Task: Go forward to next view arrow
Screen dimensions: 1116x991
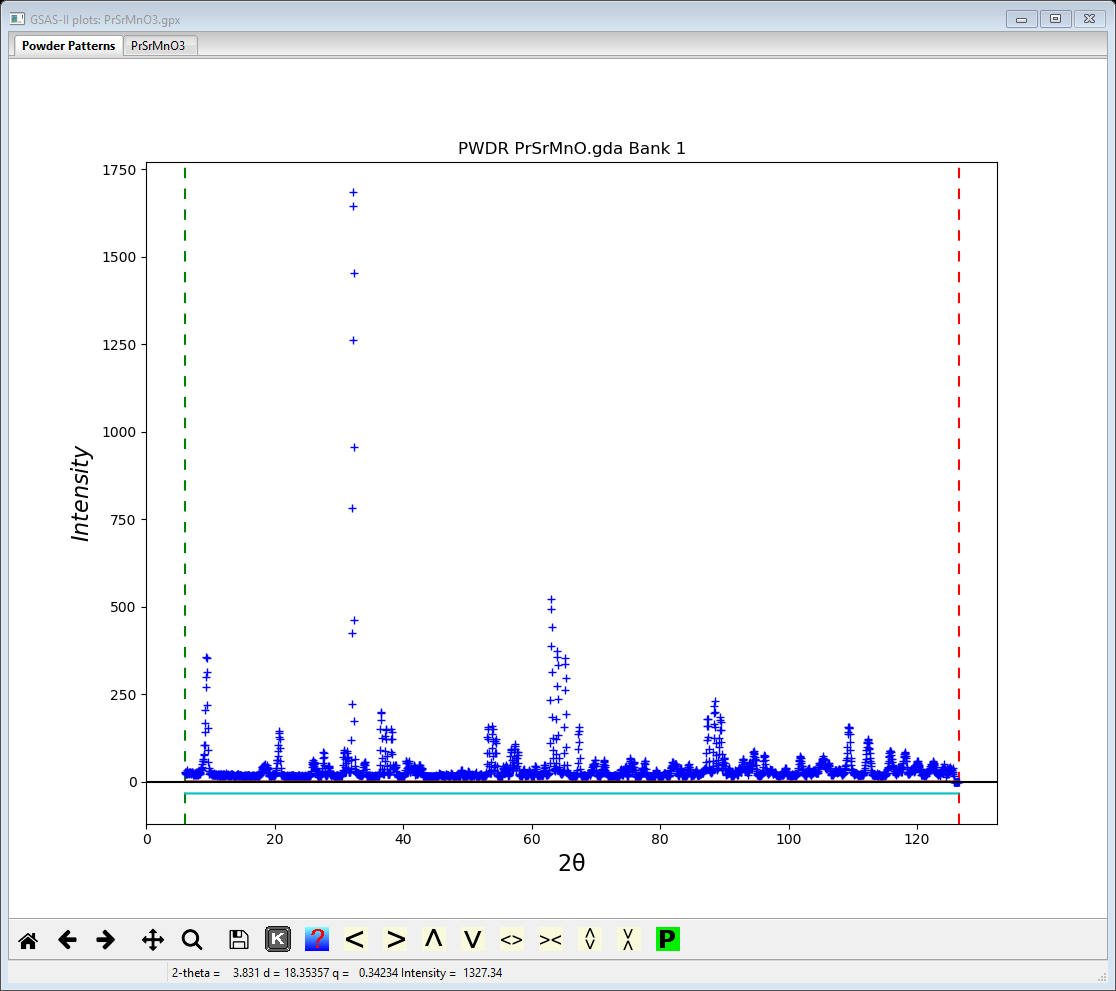Action: [105, 940]
